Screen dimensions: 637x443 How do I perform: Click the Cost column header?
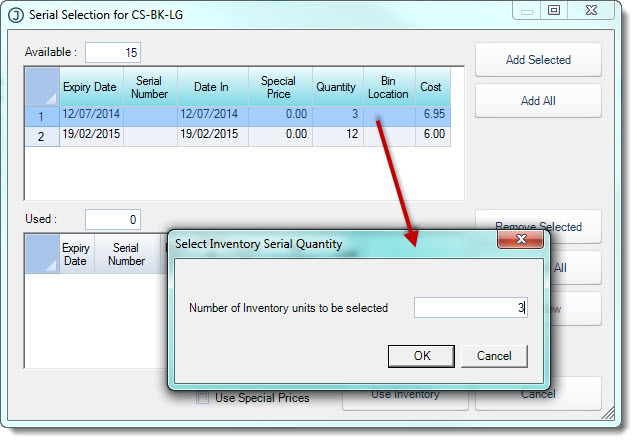(x=433, y=87)
